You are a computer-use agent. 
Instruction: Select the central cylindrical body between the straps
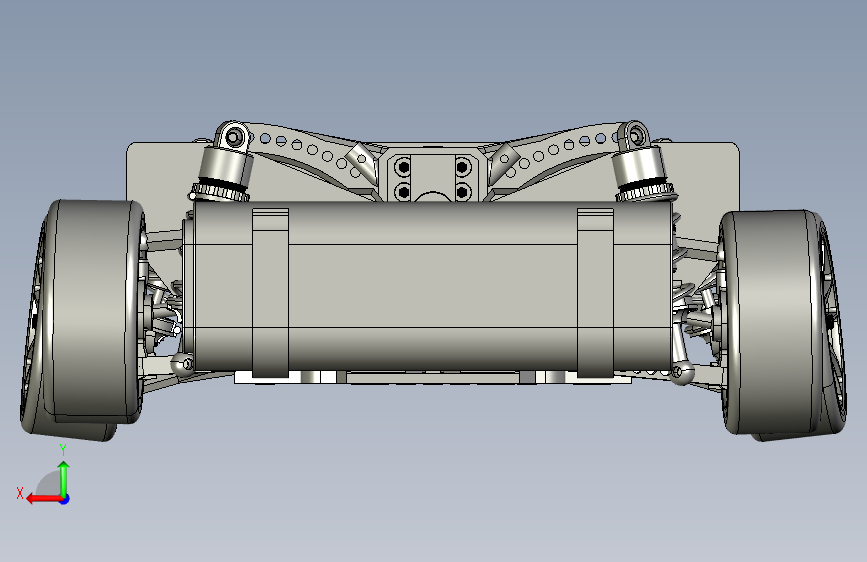click(433, 285)
